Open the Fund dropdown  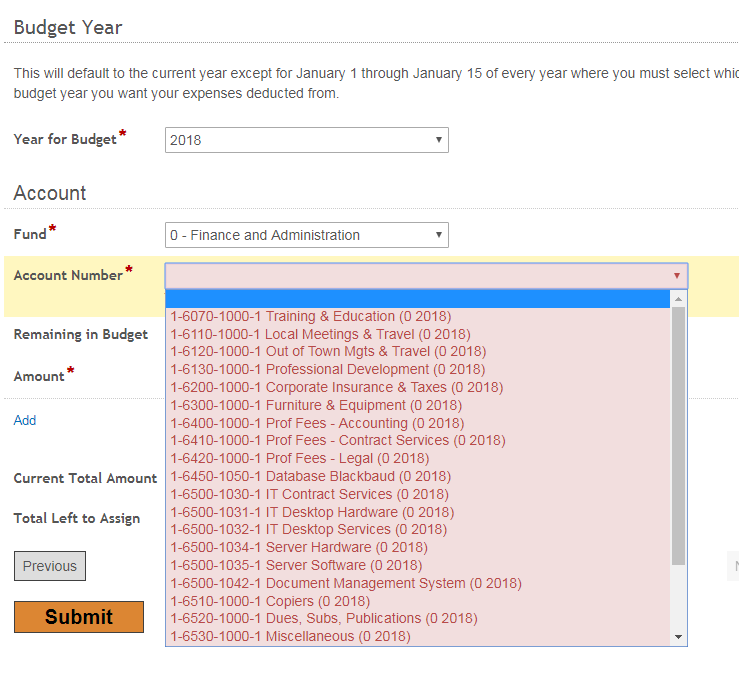click(306, 235)
